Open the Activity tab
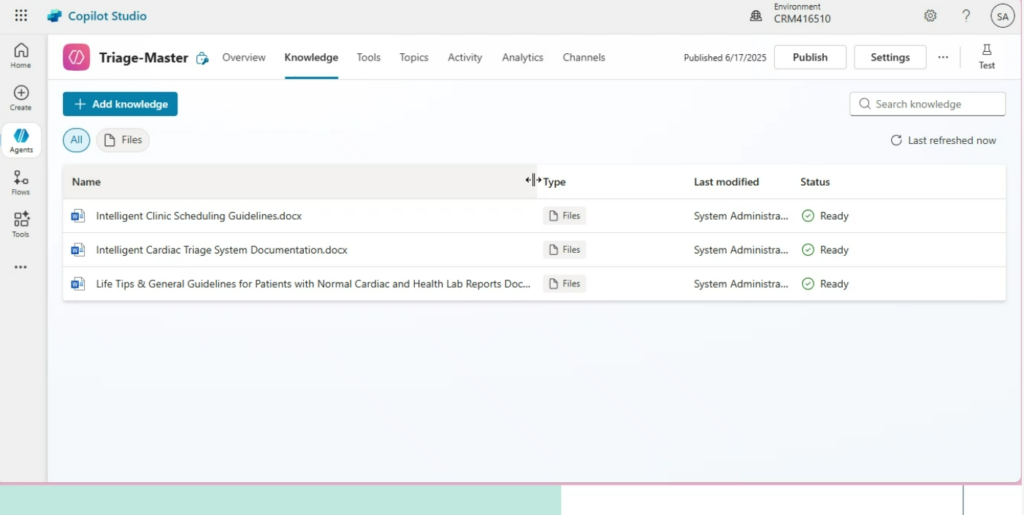1024x515 pixels. [x=465, y=57]
